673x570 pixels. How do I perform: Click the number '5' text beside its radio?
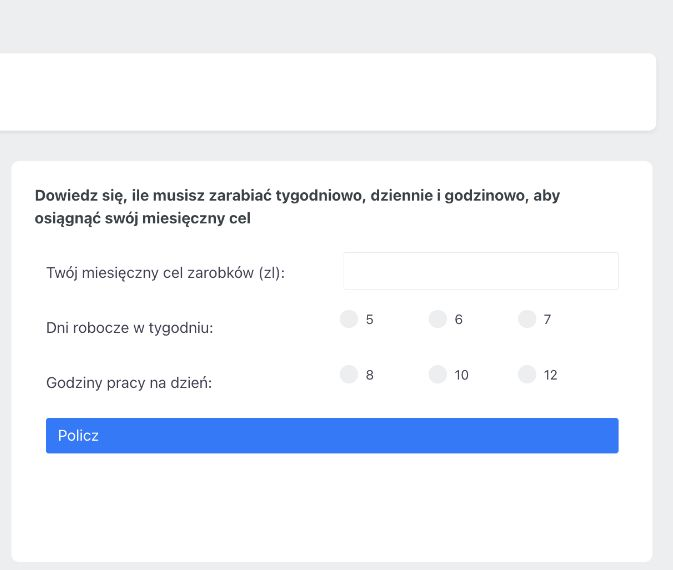pyautogui.click(x=370, y=319)
